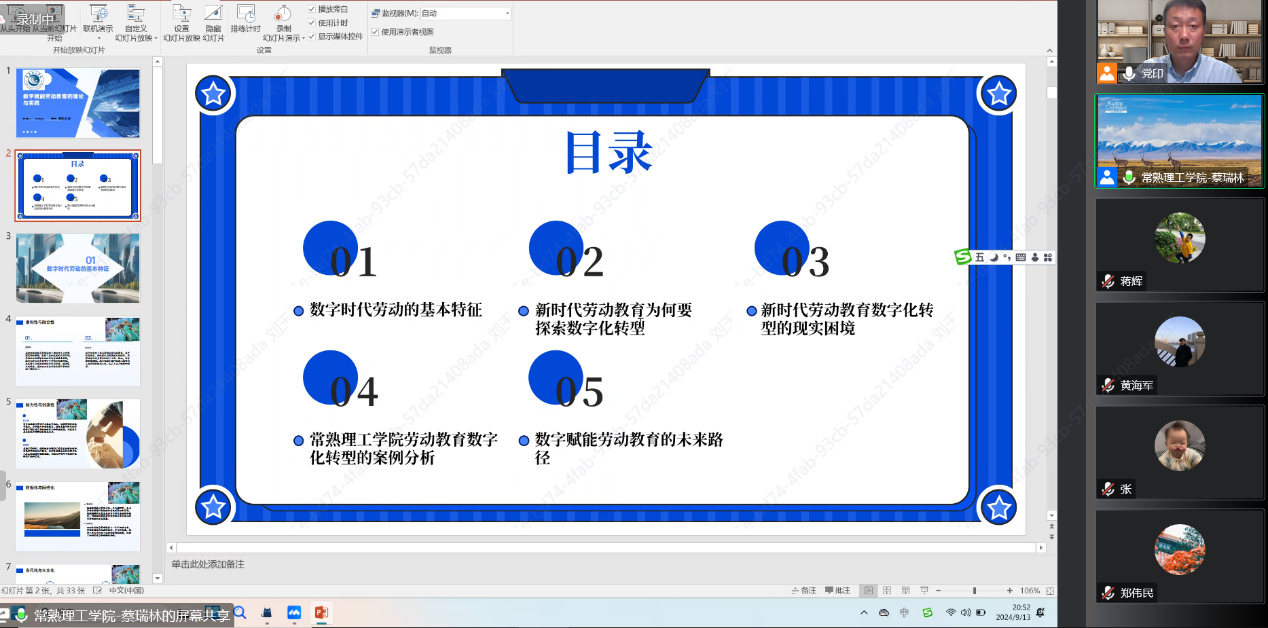This screenshot has height=628, width=1268.
Task: Disable 使用演示者视图 checkbox
Action: click(x=374, y=31)
